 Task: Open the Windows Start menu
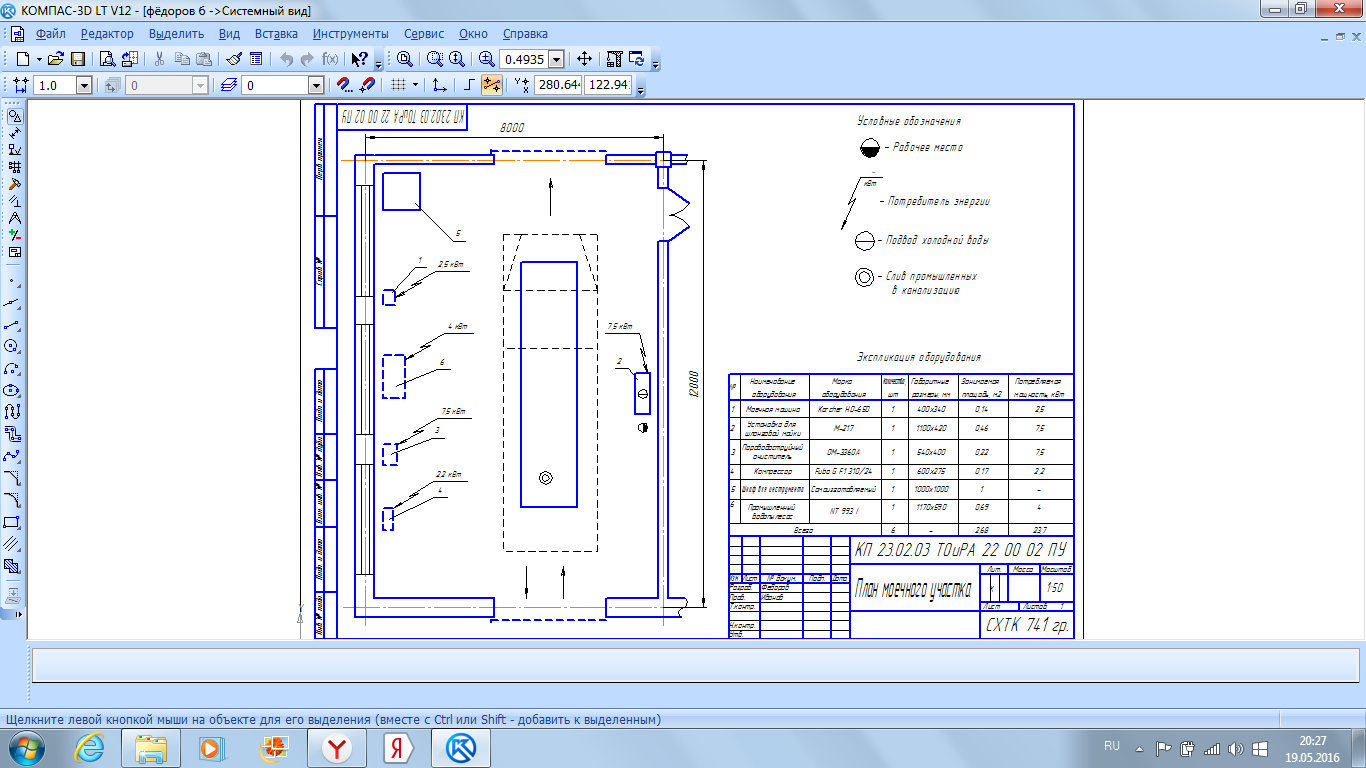click(x=27, y=748)
